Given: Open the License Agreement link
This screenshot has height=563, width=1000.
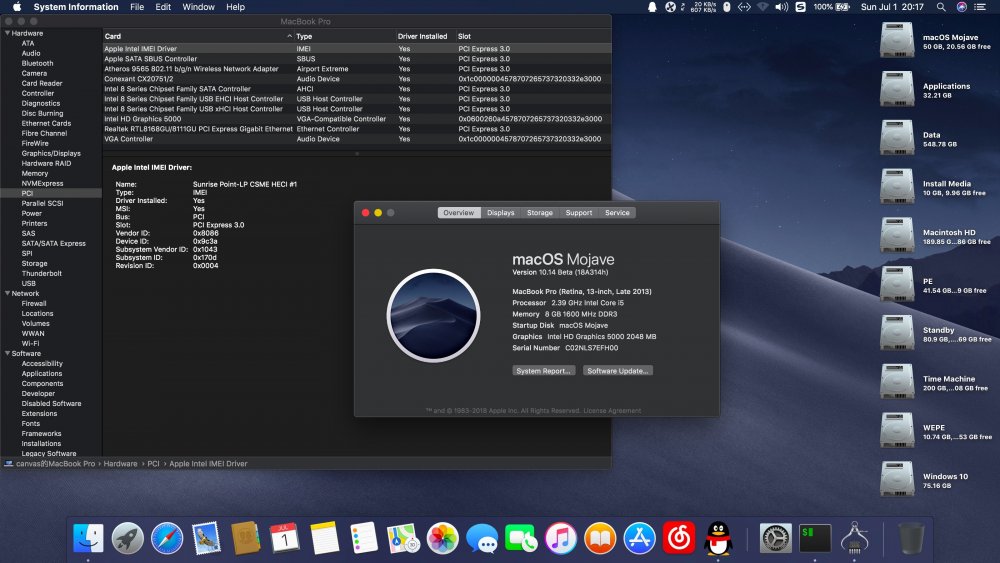Looking at the screenshot, I should click(612, 411).
